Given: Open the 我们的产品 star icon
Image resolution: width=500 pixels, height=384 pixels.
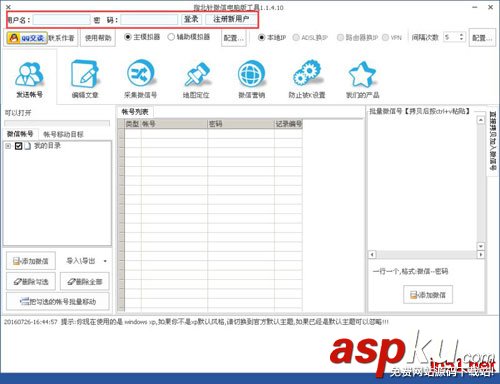Looking at the screenshot, I should [362, 79].
